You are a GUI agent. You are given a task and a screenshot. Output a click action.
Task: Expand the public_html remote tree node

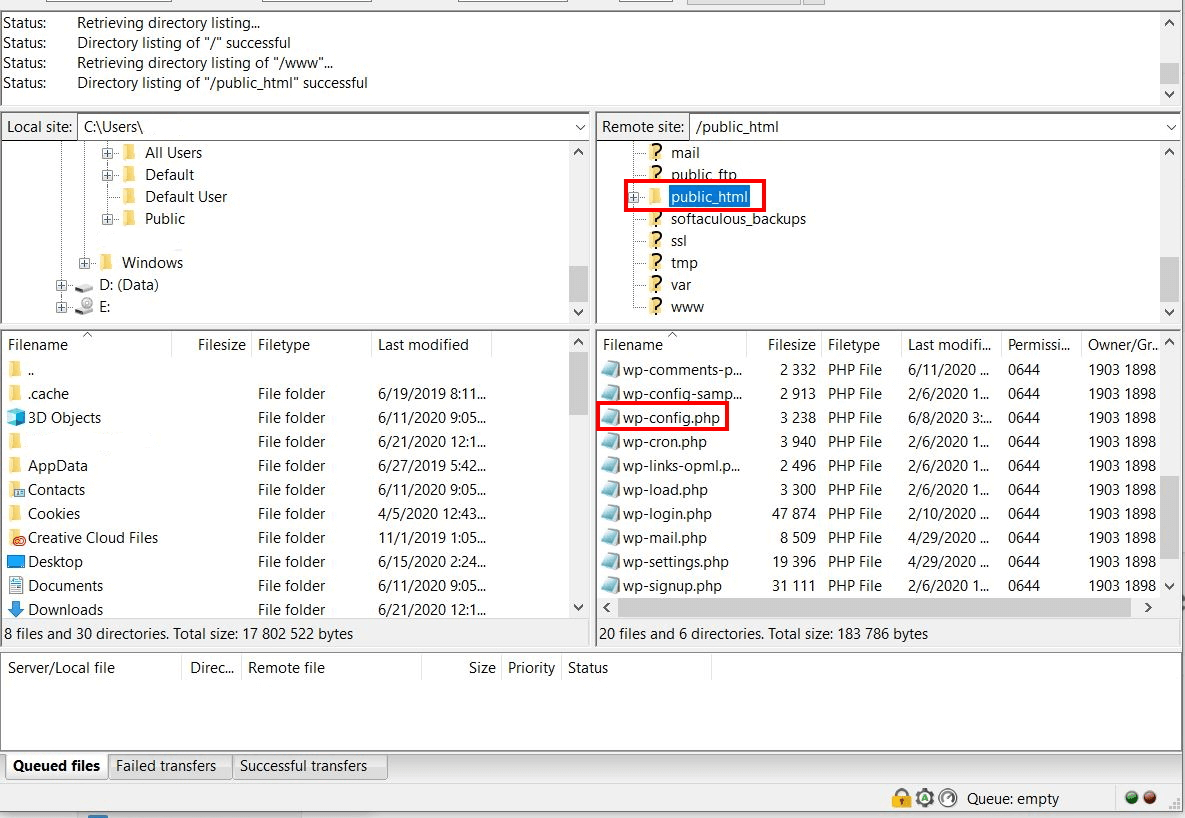click(634, 197)
